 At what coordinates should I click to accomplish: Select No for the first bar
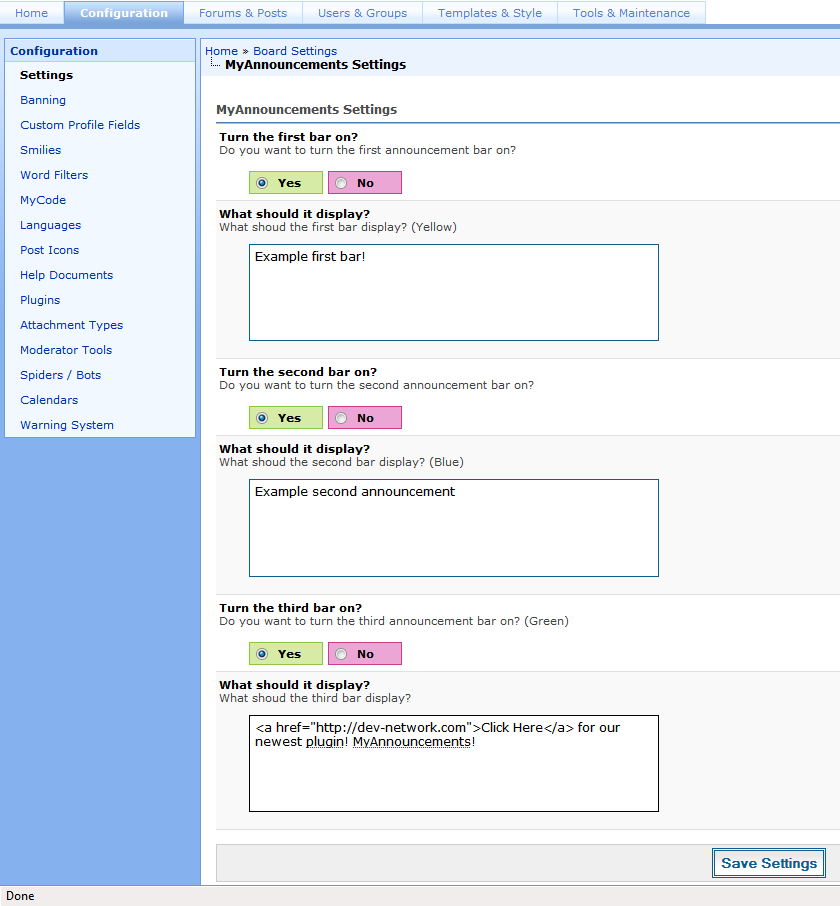click(x=342, y=183)
